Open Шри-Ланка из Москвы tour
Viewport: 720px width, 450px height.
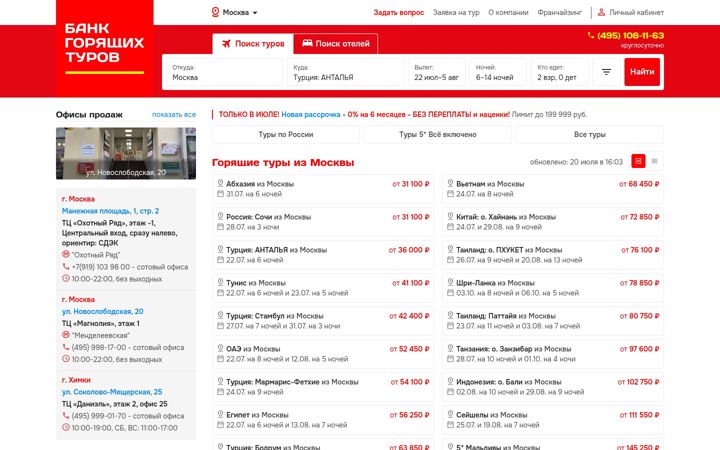[x=553, y=288]
